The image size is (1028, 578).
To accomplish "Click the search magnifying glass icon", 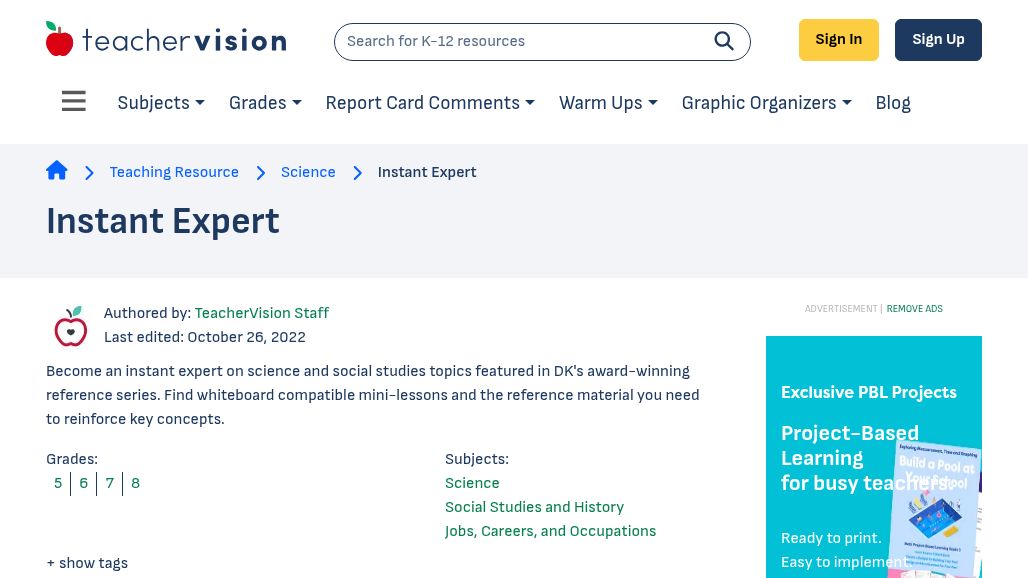I will tap(724, 41).
